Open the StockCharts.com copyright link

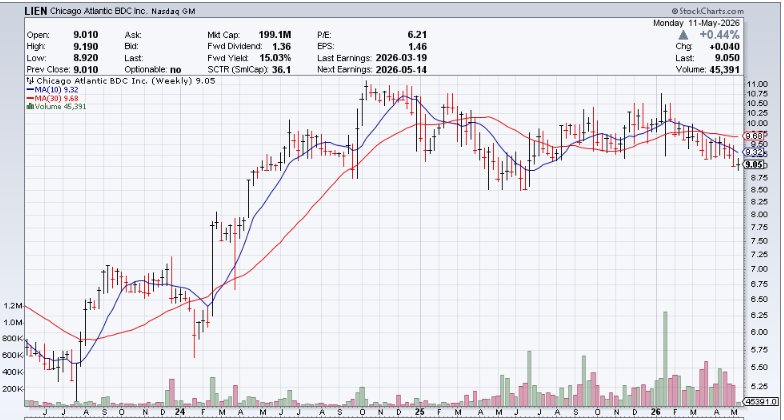(708, 11)
